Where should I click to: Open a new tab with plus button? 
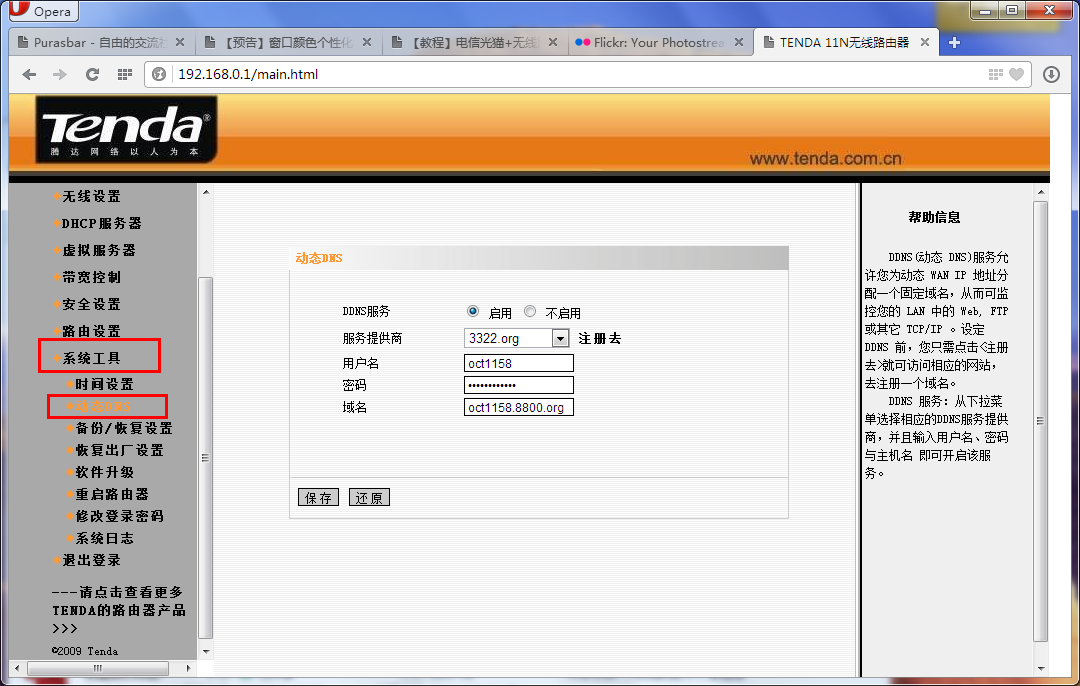coord(954,43)
